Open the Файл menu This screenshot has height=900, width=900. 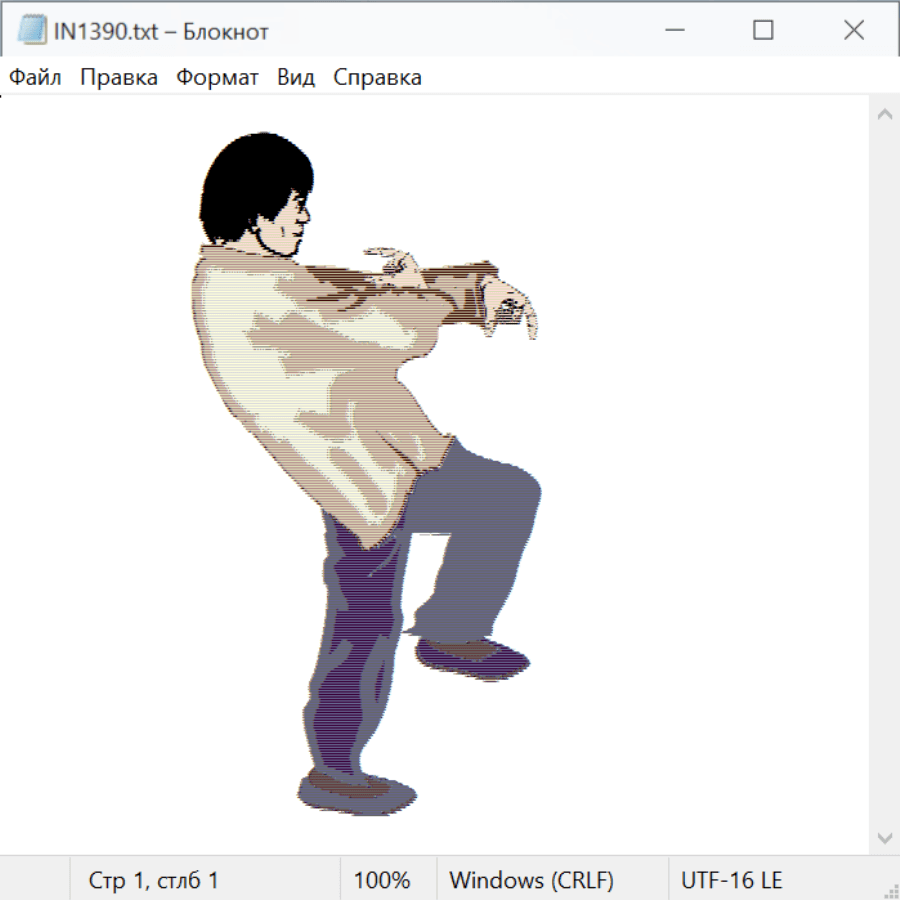click(x=35, y=78)
